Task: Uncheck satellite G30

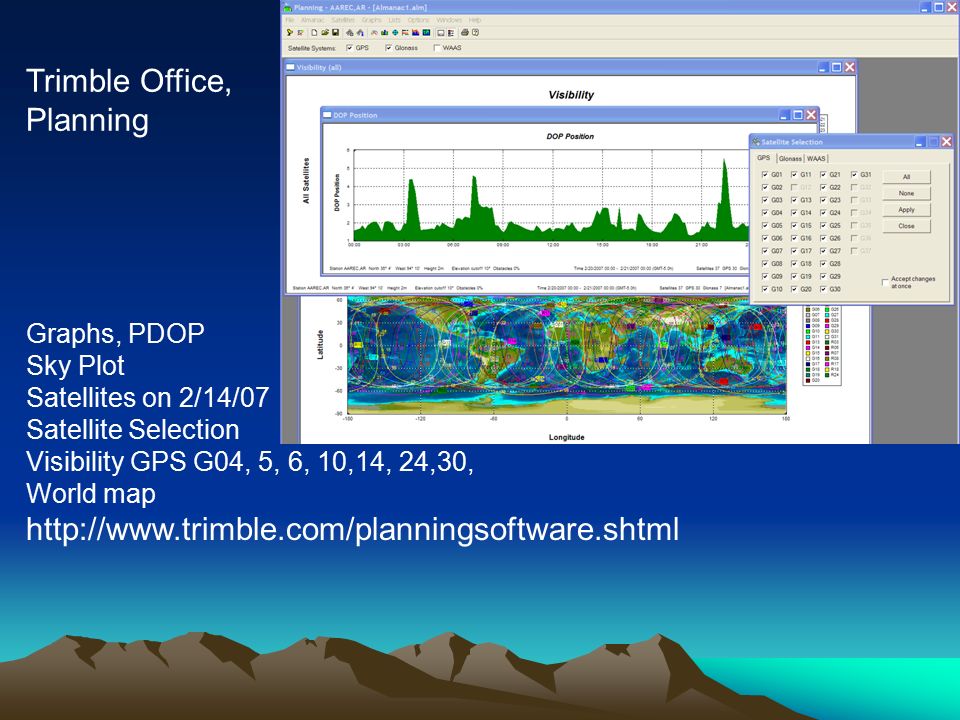Action: (x=823, y=289)
